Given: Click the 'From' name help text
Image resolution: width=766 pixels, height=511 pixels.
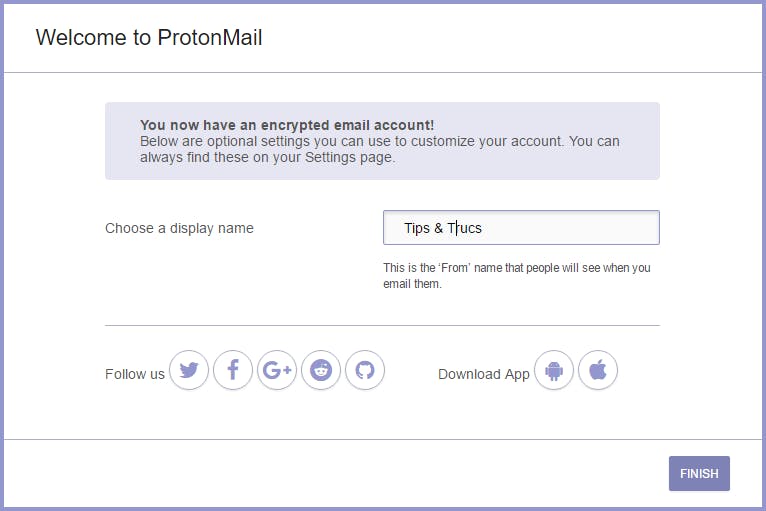Looking at the screenshot, I should click(x=516, y=268).
